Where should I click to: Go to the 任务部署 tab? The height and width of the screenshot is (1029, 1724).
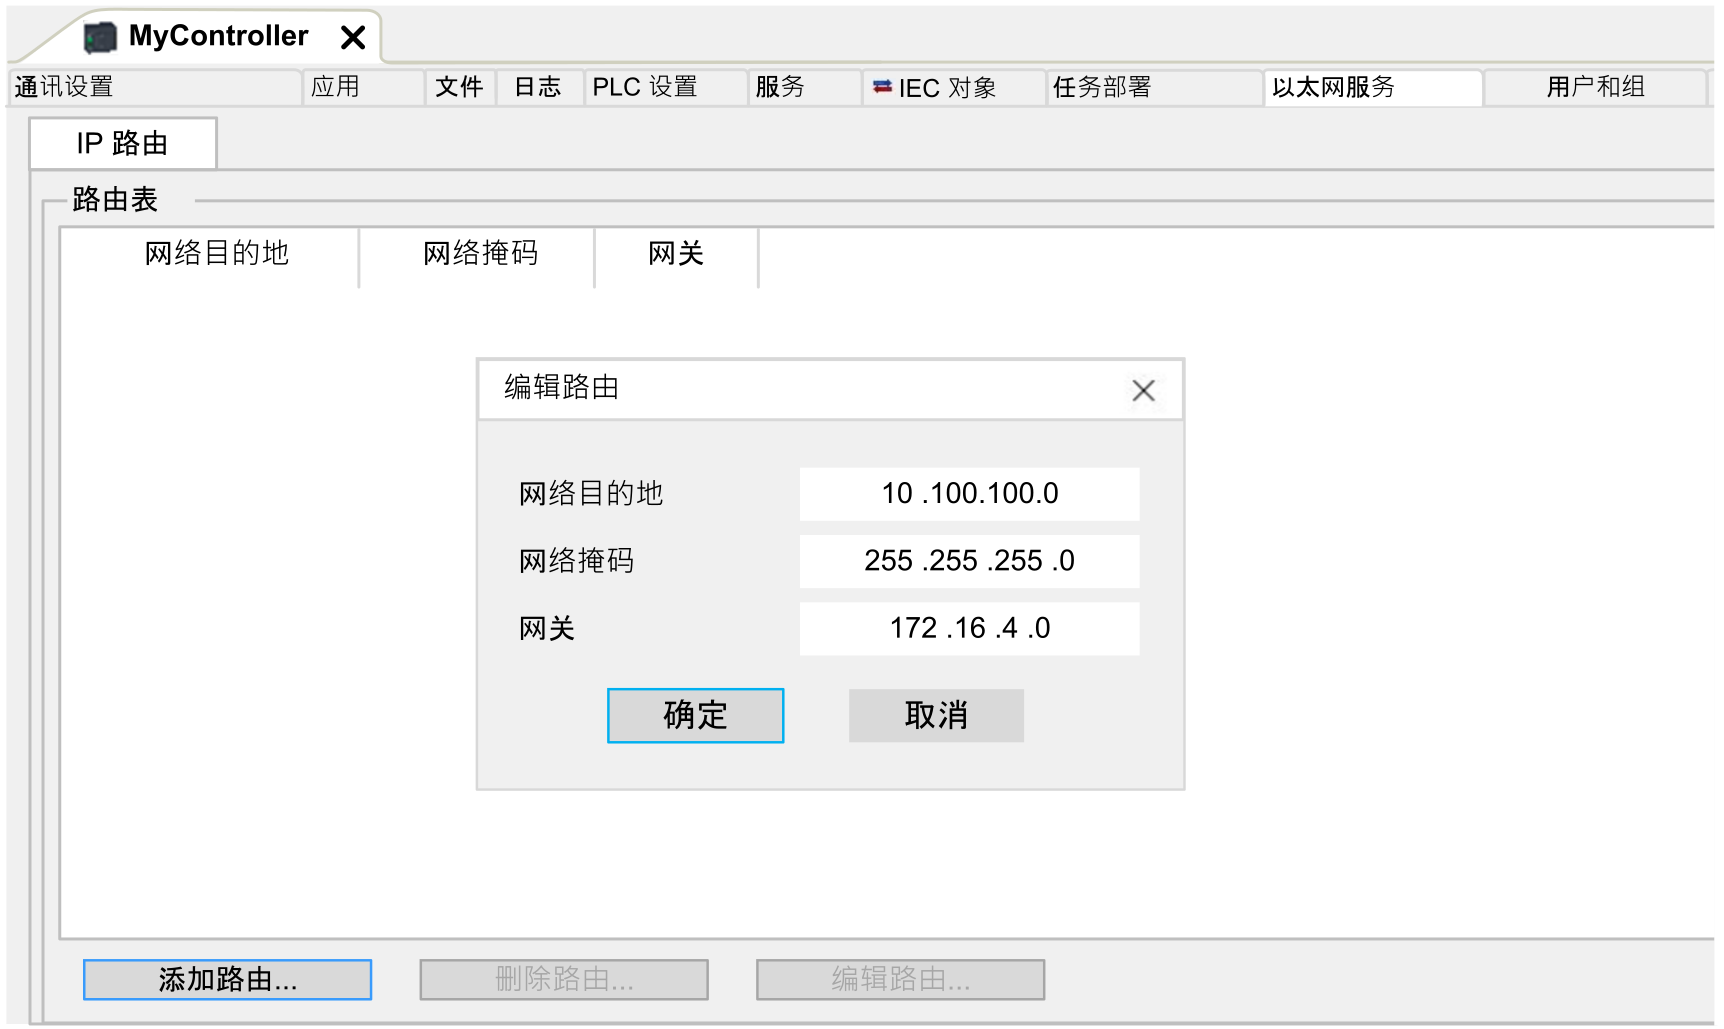[1102, 87]
